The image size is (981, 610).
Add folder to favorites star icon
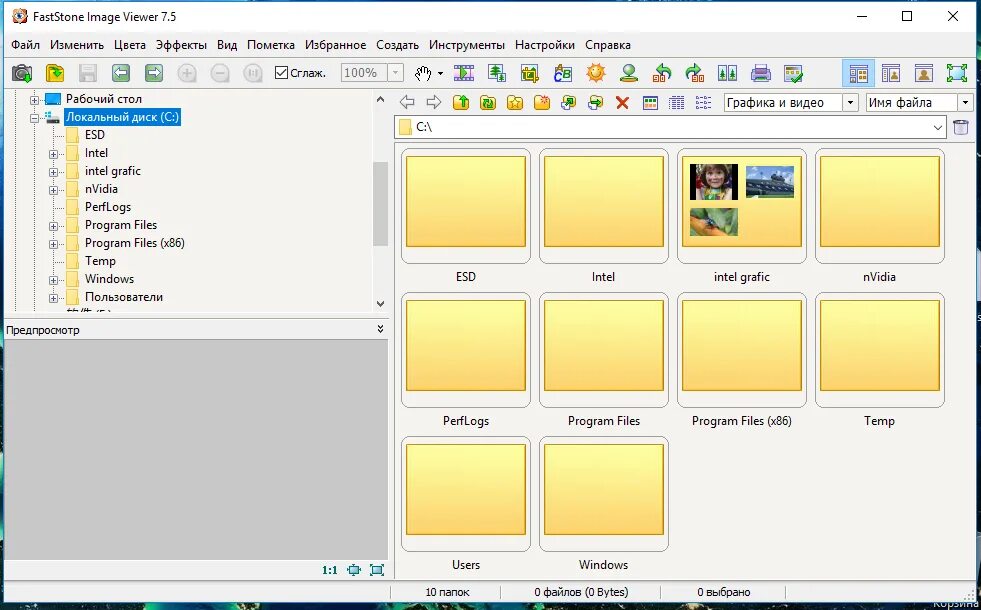(515, 102)
